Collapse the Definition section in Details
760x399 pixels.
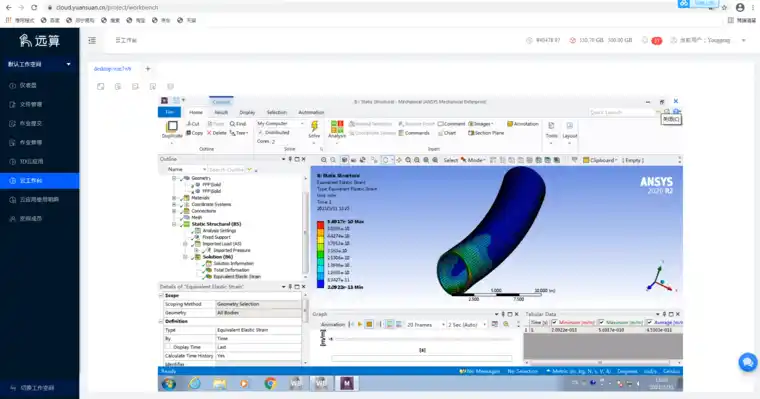point(161,321)
